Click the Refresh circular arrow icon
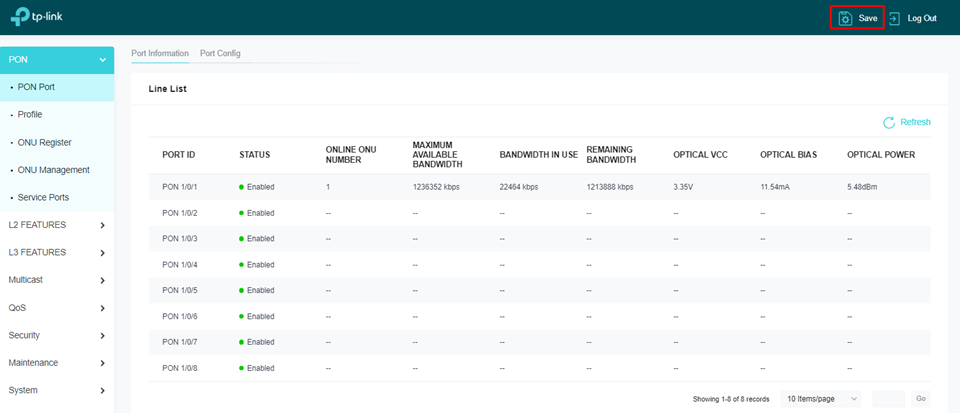Image resolution: width=960 pixels, height=413 pixels. pos(888,122)
